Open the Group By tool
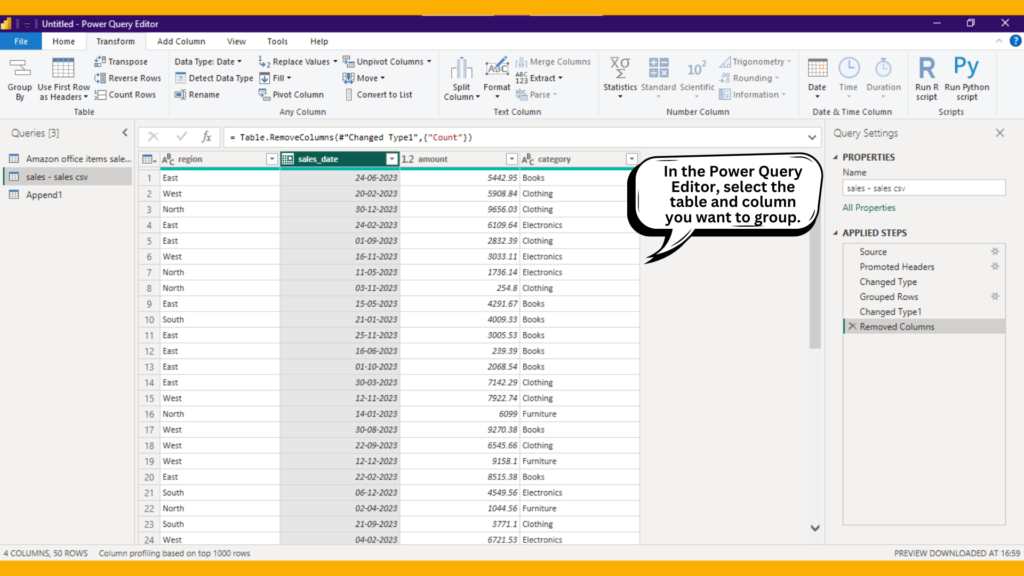This screenshot has width=1024, height=576. pos(20,78)
